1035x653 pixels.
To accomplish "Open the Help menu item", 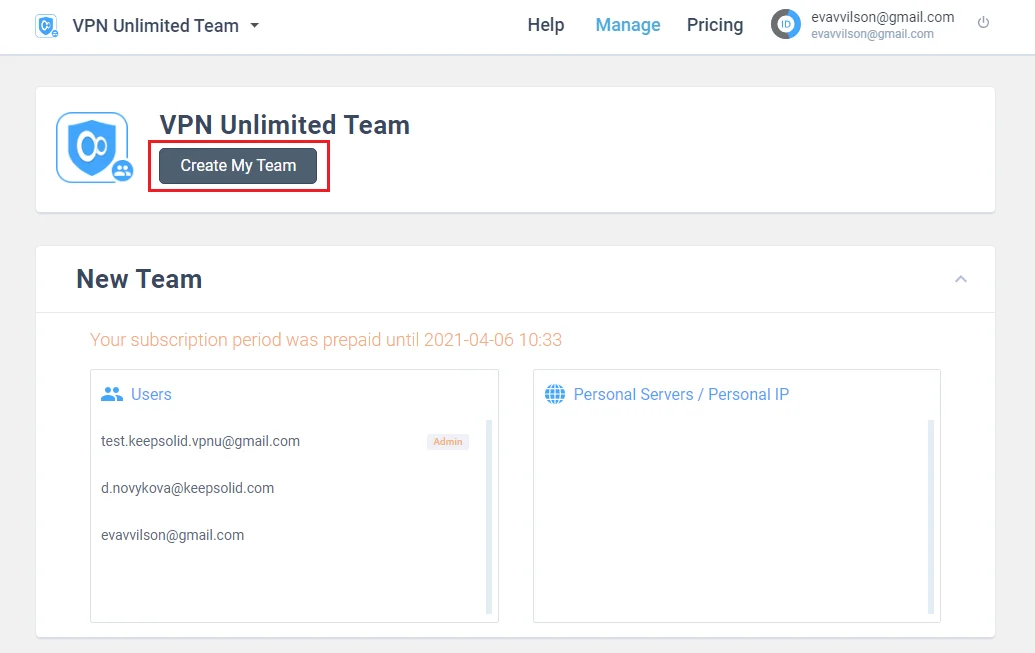I will [546, 25].
